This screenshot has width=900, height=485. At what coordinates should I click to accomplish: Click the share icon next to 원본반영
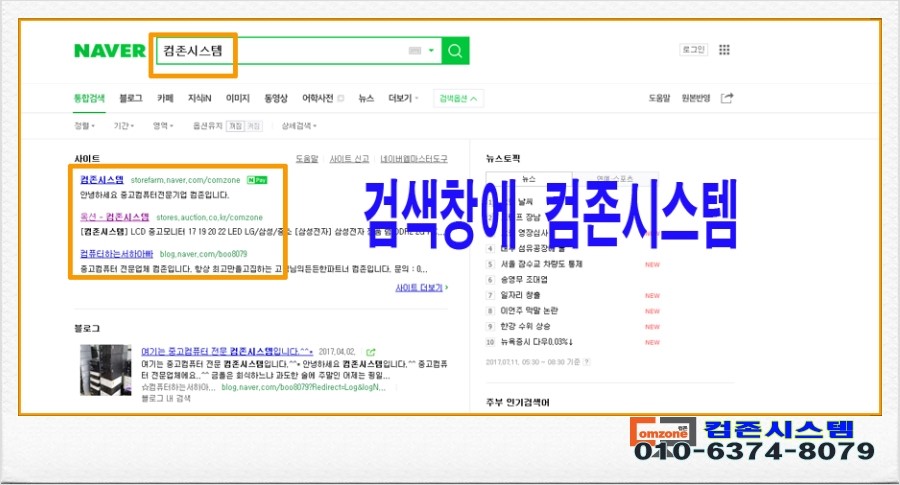click(x=727, y=98)
